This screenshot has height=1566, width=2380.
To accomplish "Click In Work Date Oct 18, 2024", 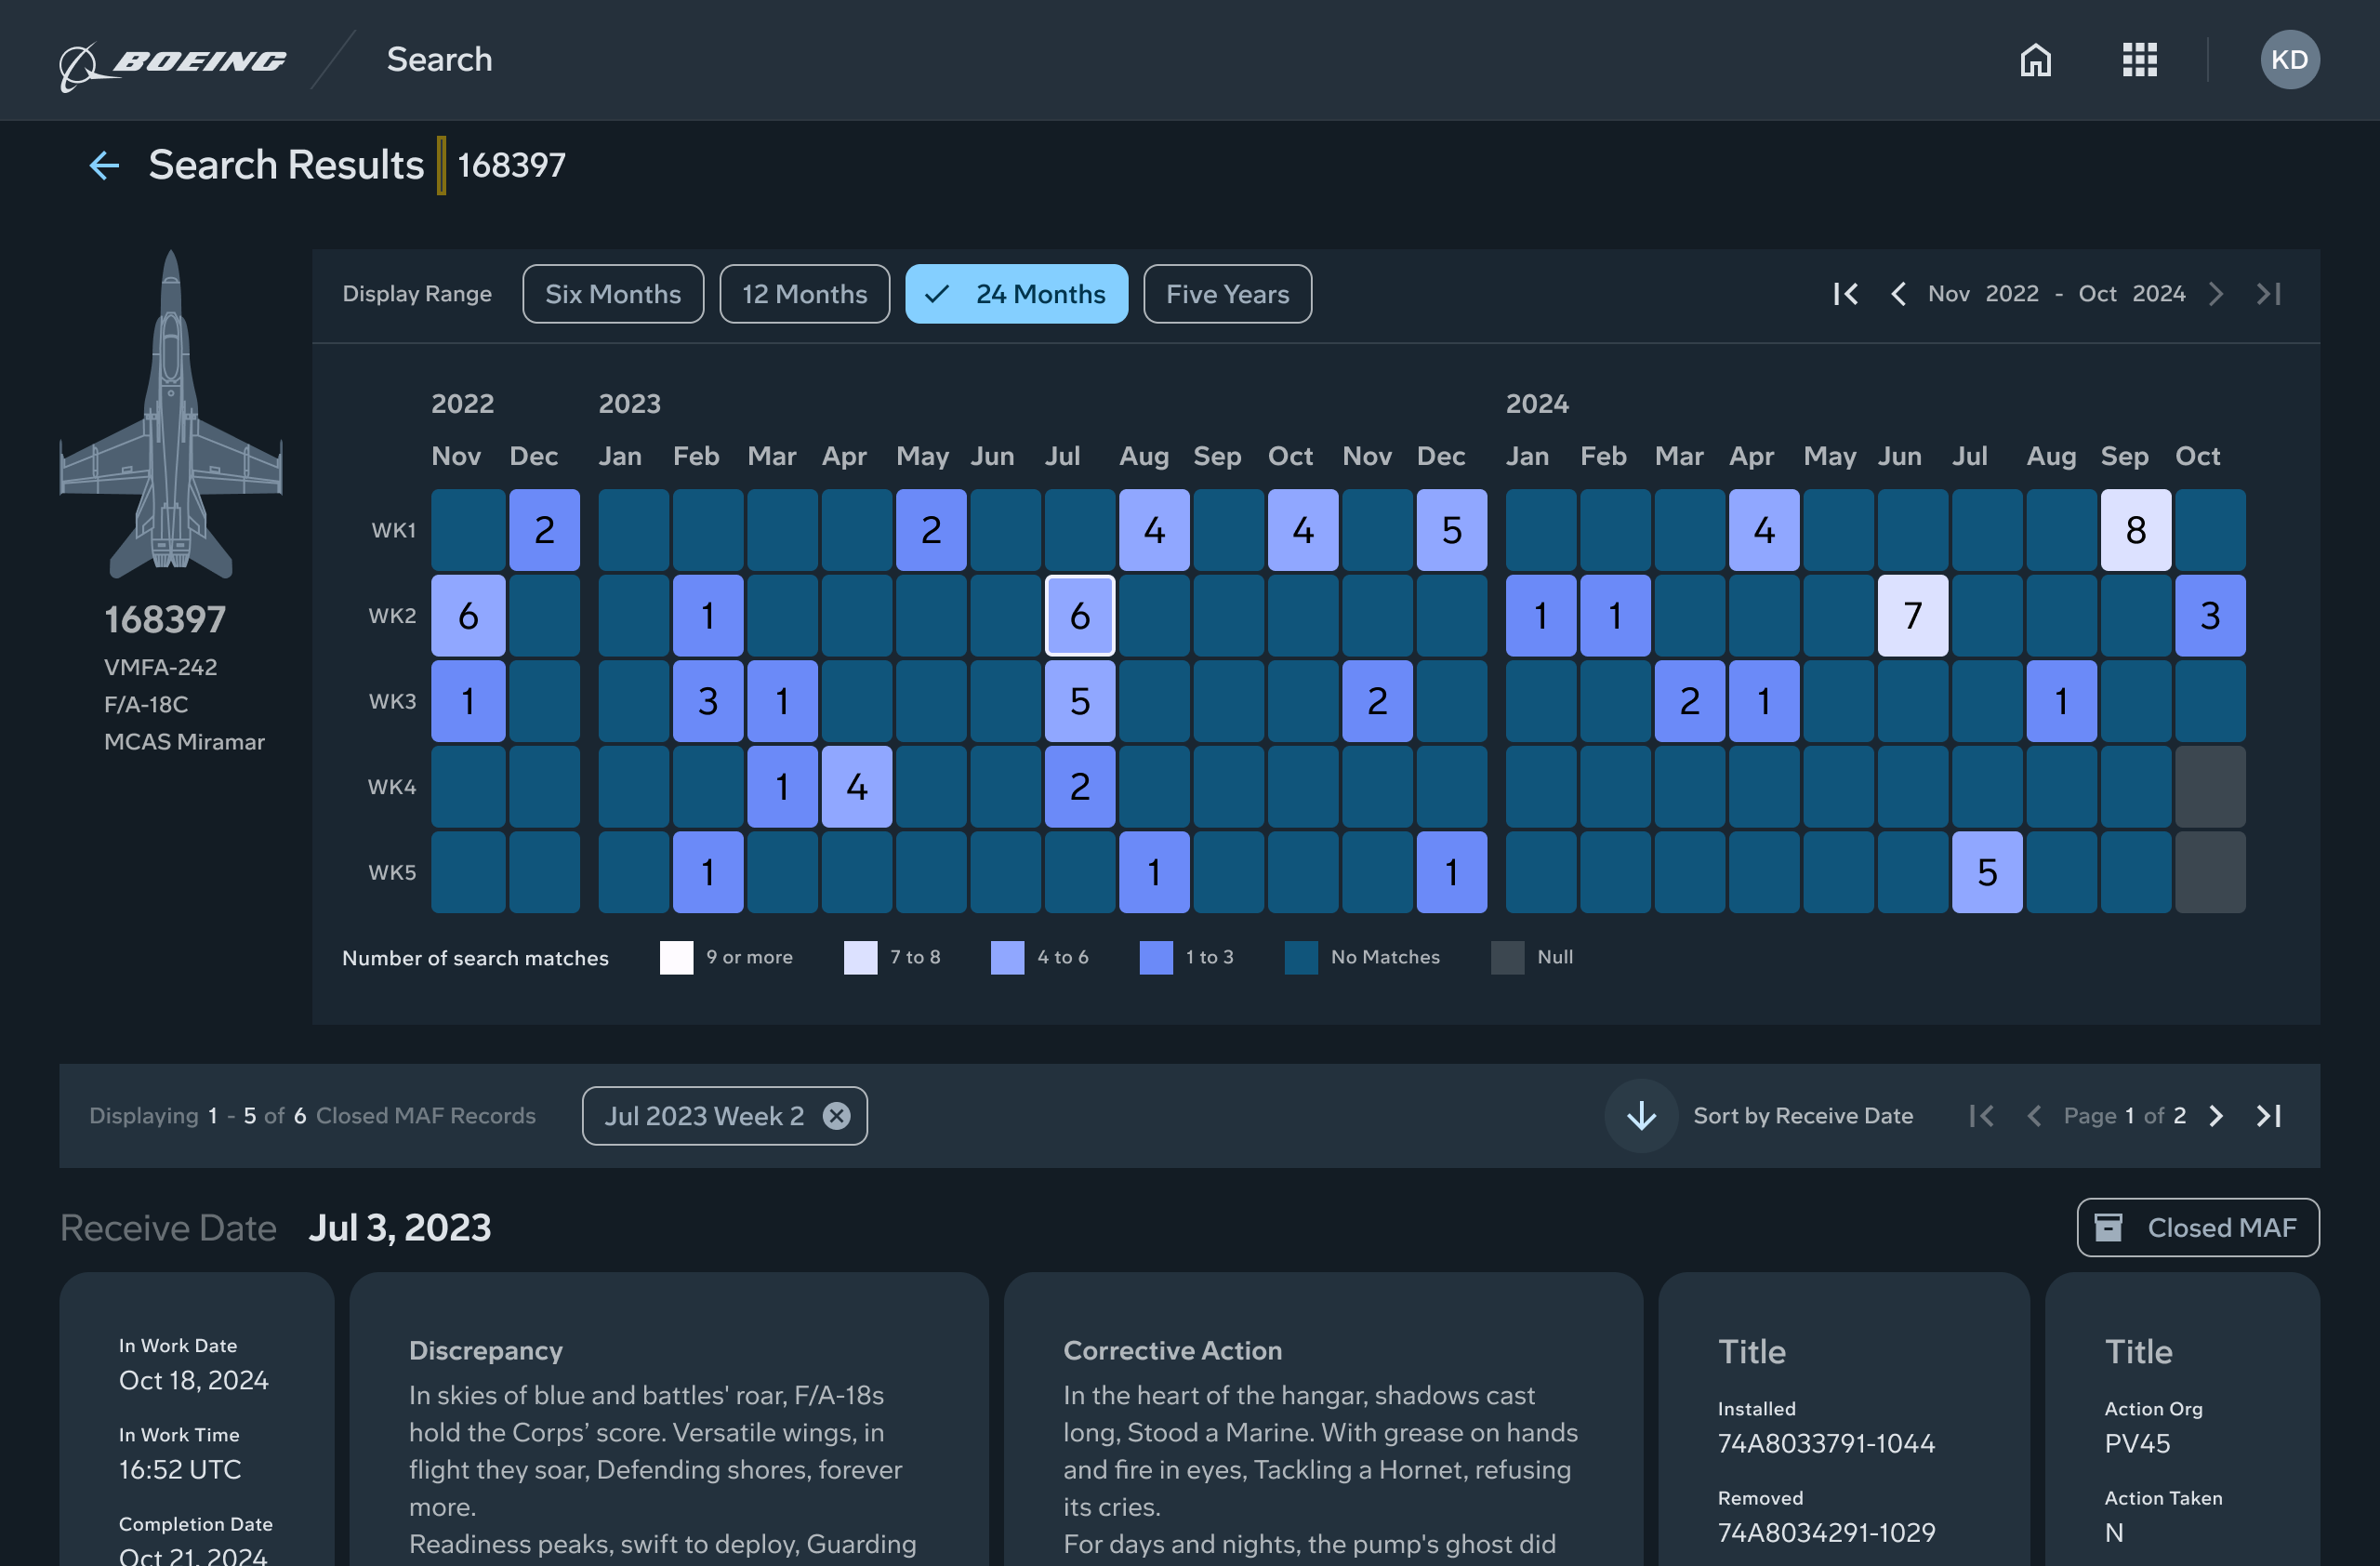I will coord(193,1381).
